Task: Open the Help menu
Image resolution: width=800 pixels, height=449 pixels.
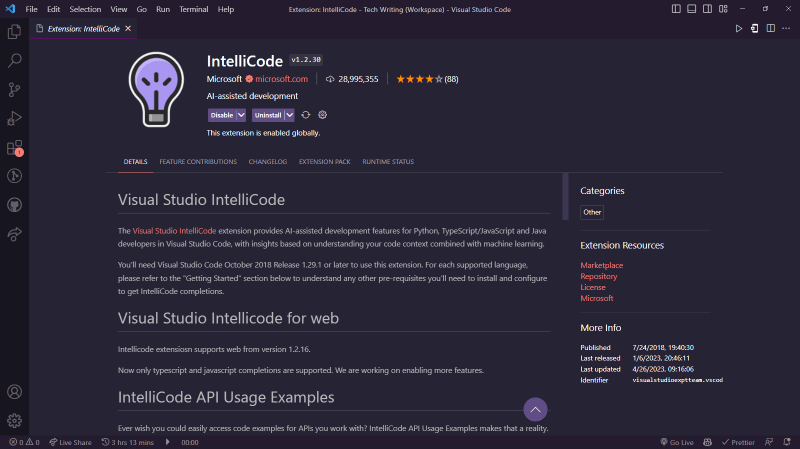Action: 226,9
